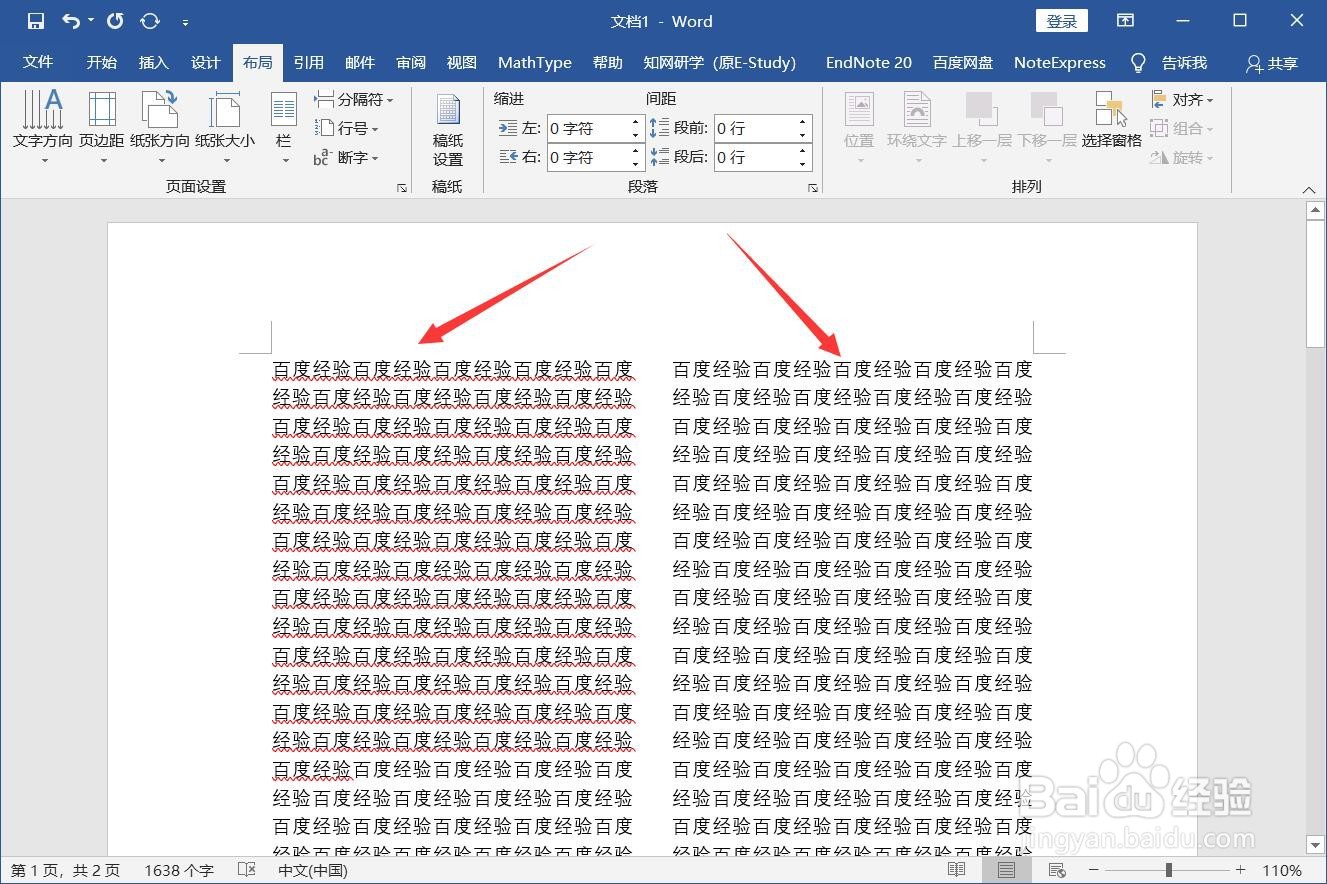The width and height of the screenshot is (1327, 884).
Task: Switch to the MathType tab
Action: (x=535, y=62)
